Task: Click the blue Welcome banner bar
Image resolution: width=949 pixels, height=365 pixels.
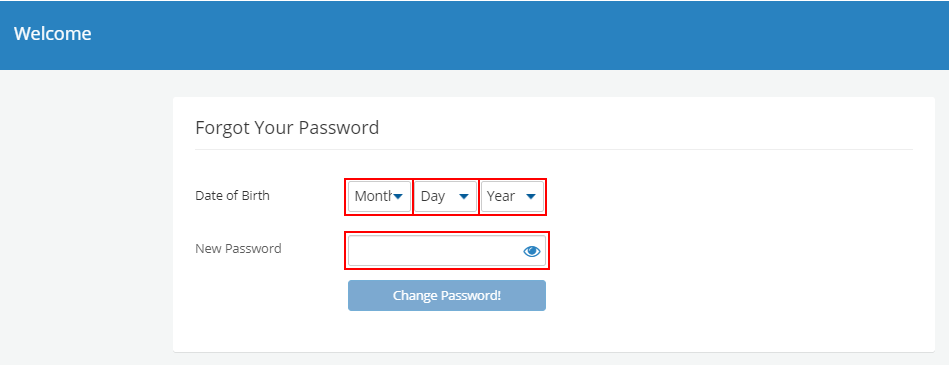Action: coord(474,35)
